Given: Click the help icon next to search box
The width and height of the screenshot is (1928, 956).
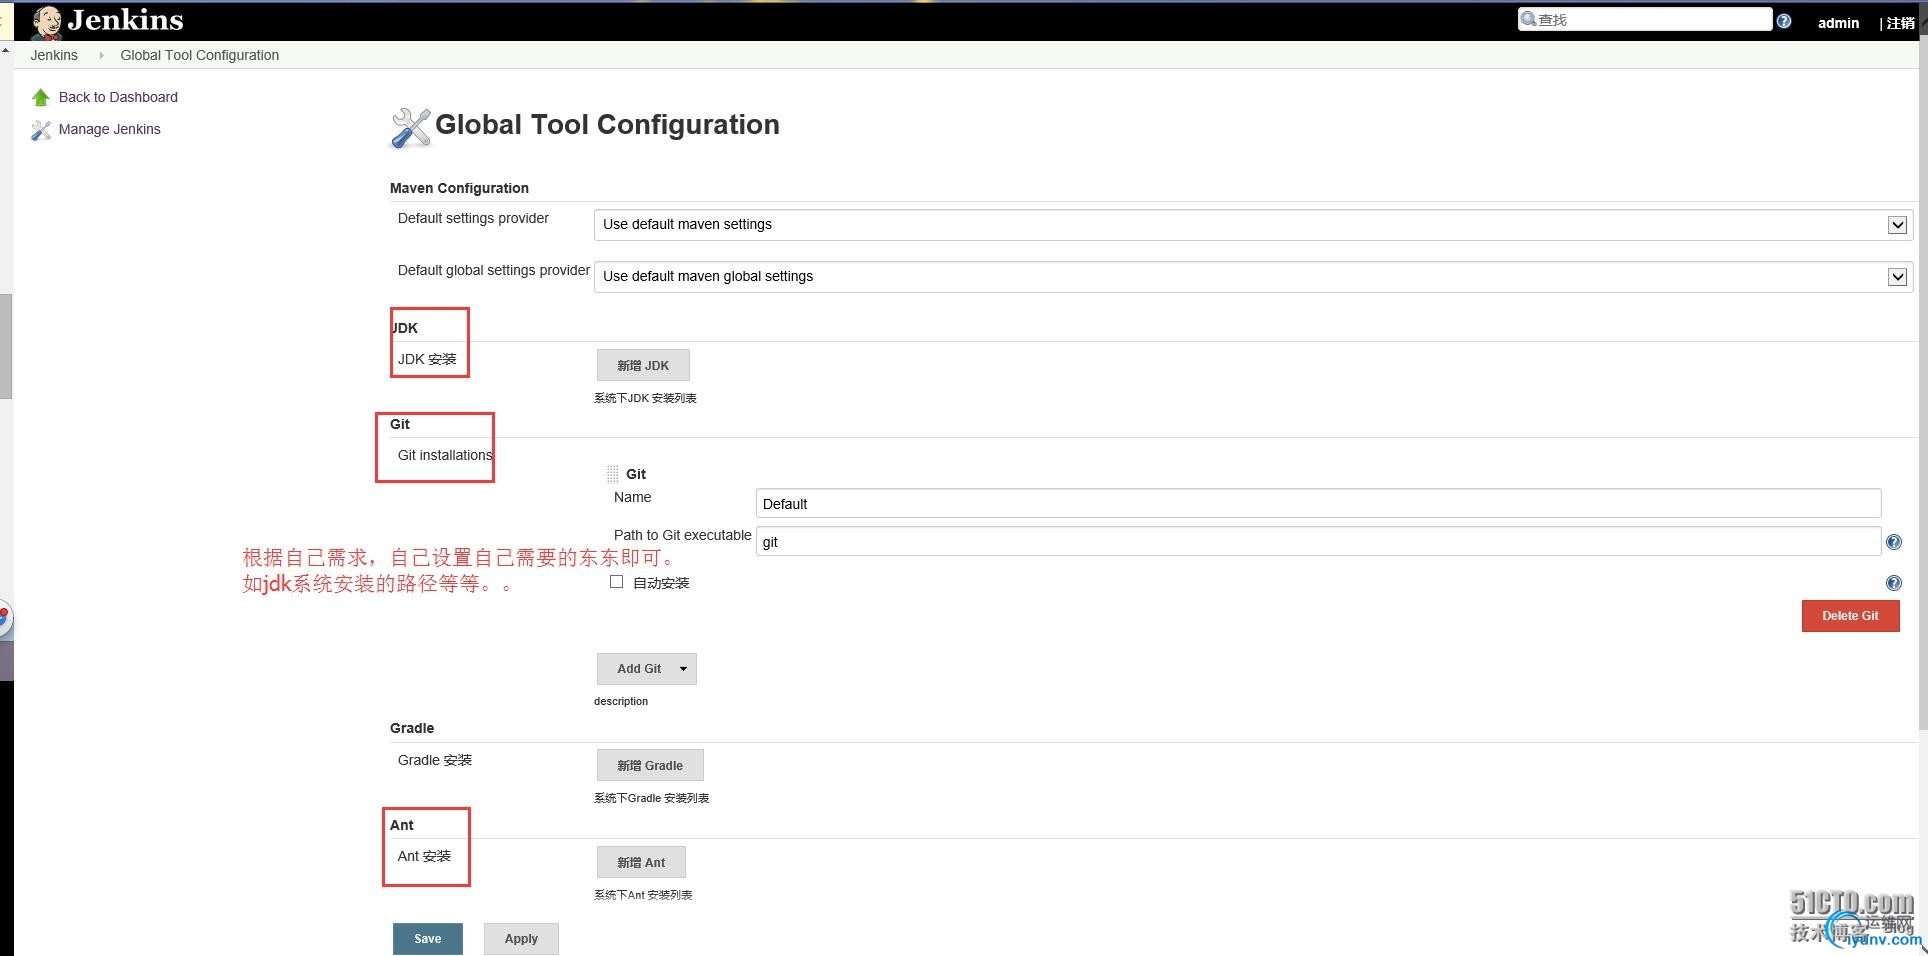Looking at the screenshot, I should (x=1784, y=21).
